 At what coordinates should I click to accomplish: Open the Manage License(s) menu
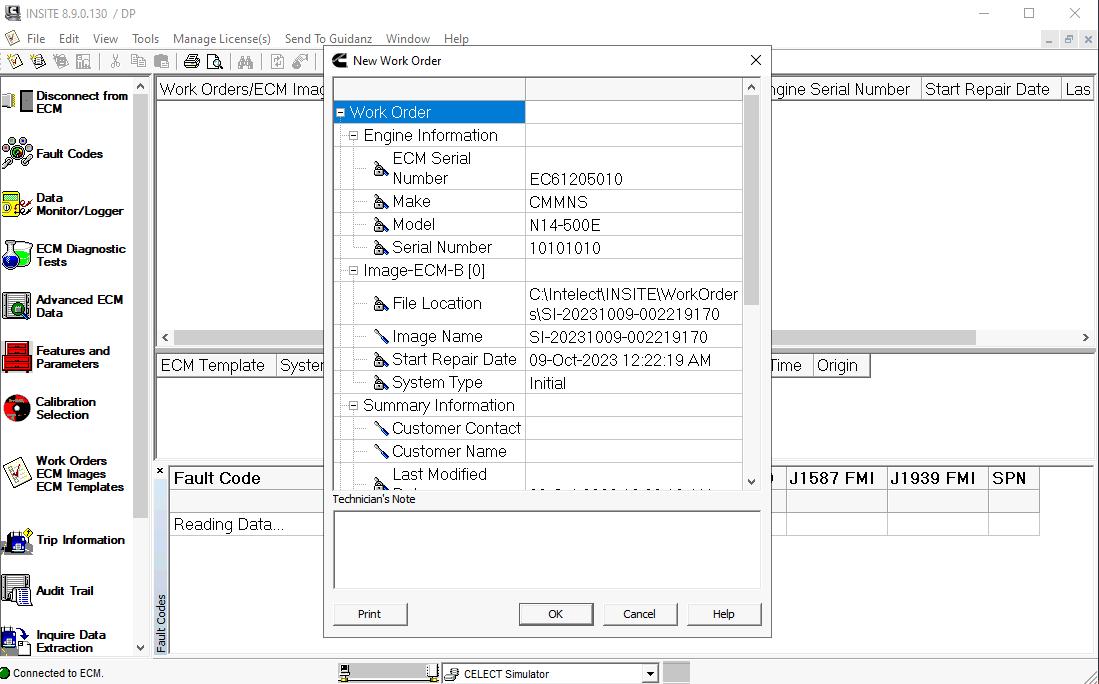pyautogui.click(x=221, y=39)
